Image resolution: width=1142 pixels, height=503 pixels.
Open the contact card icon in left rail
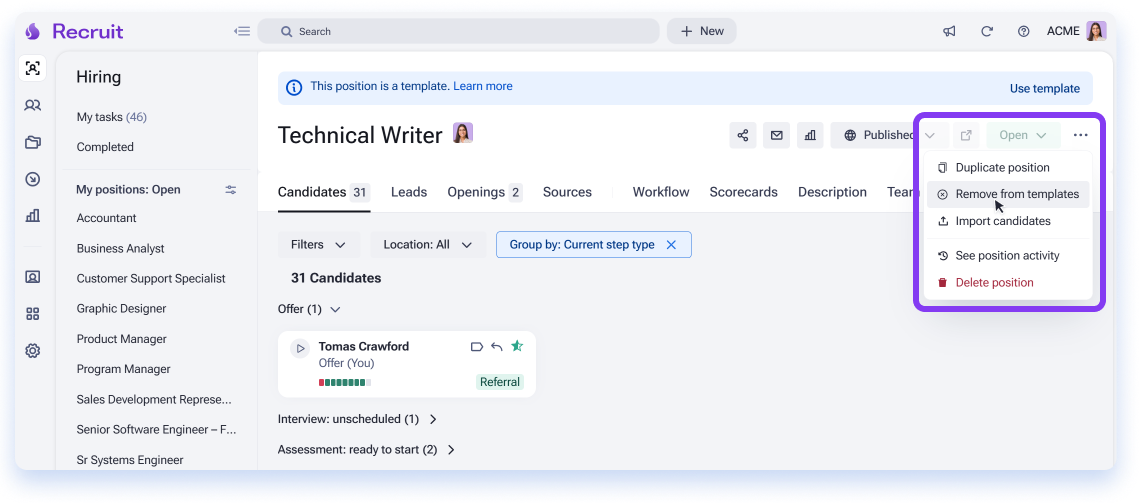tap(32, 277)
